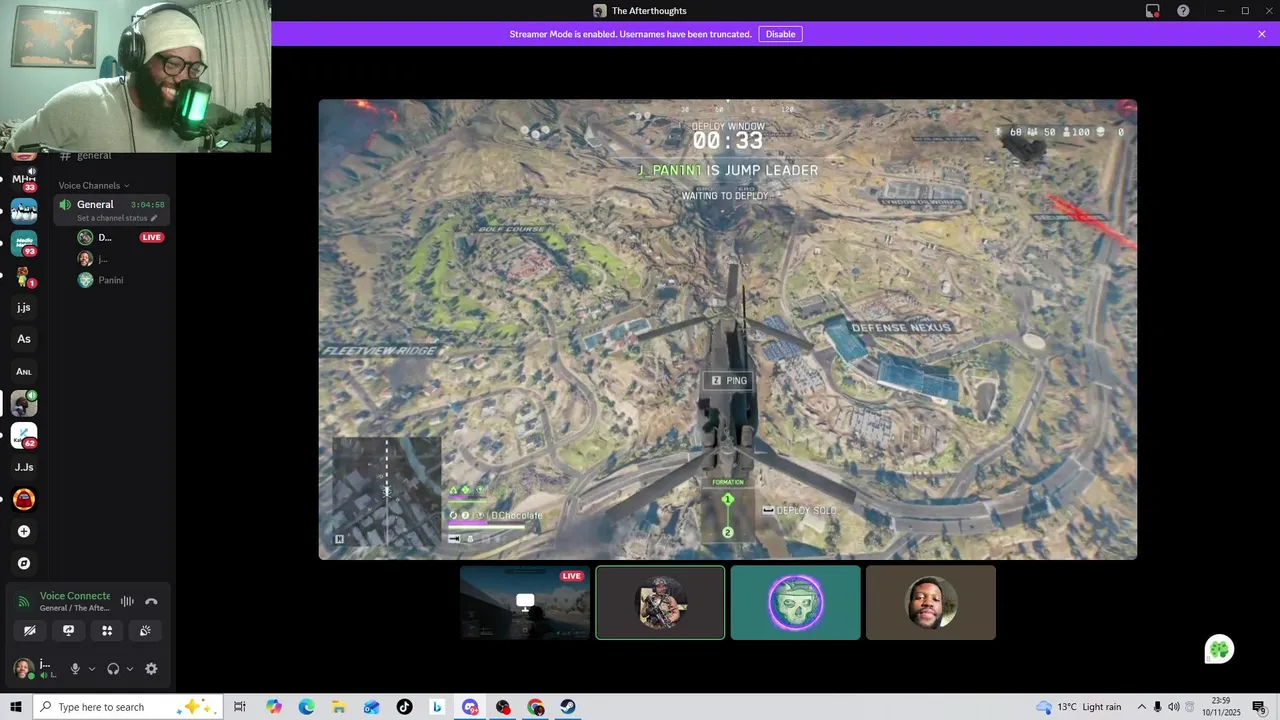Open the server showing 1 notification badge

[x=24, y=275]
